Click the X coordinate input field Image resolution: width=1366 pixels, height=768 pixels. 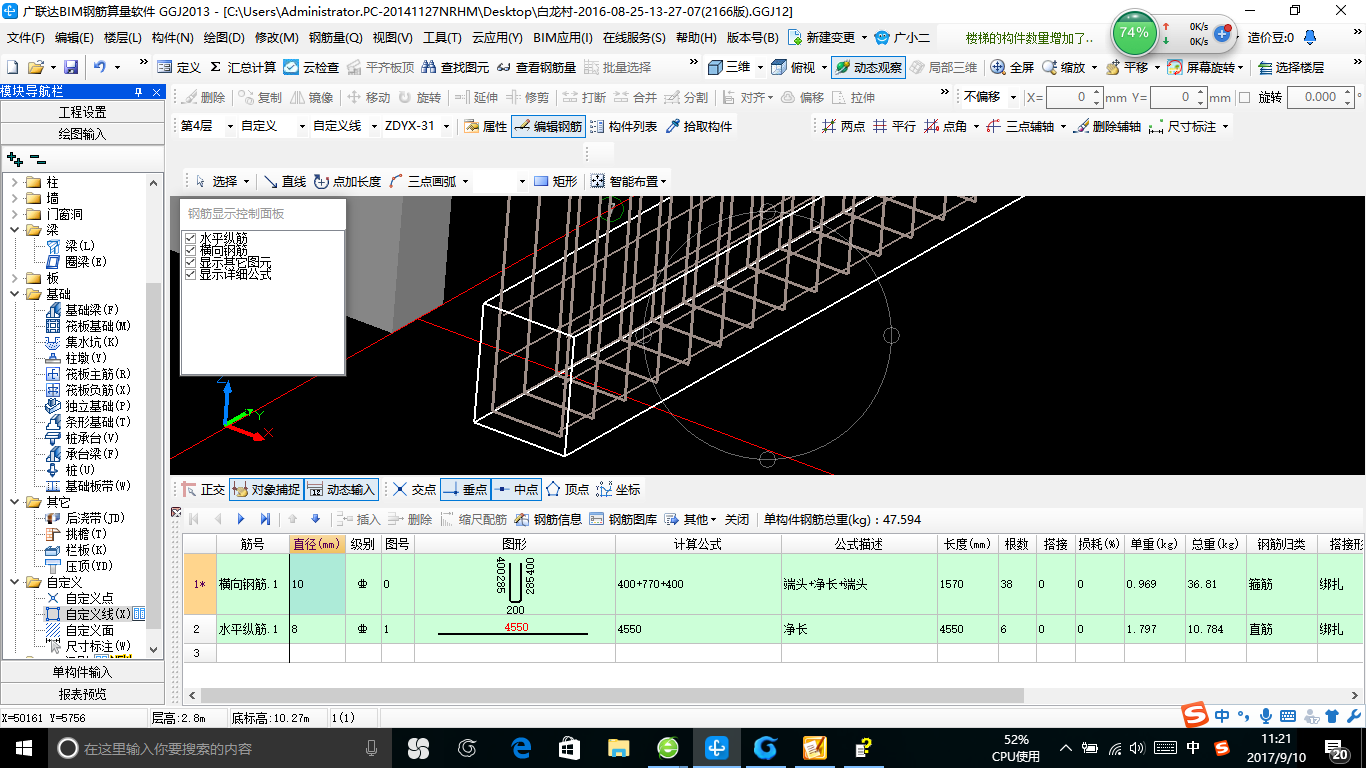(1074, 97)
